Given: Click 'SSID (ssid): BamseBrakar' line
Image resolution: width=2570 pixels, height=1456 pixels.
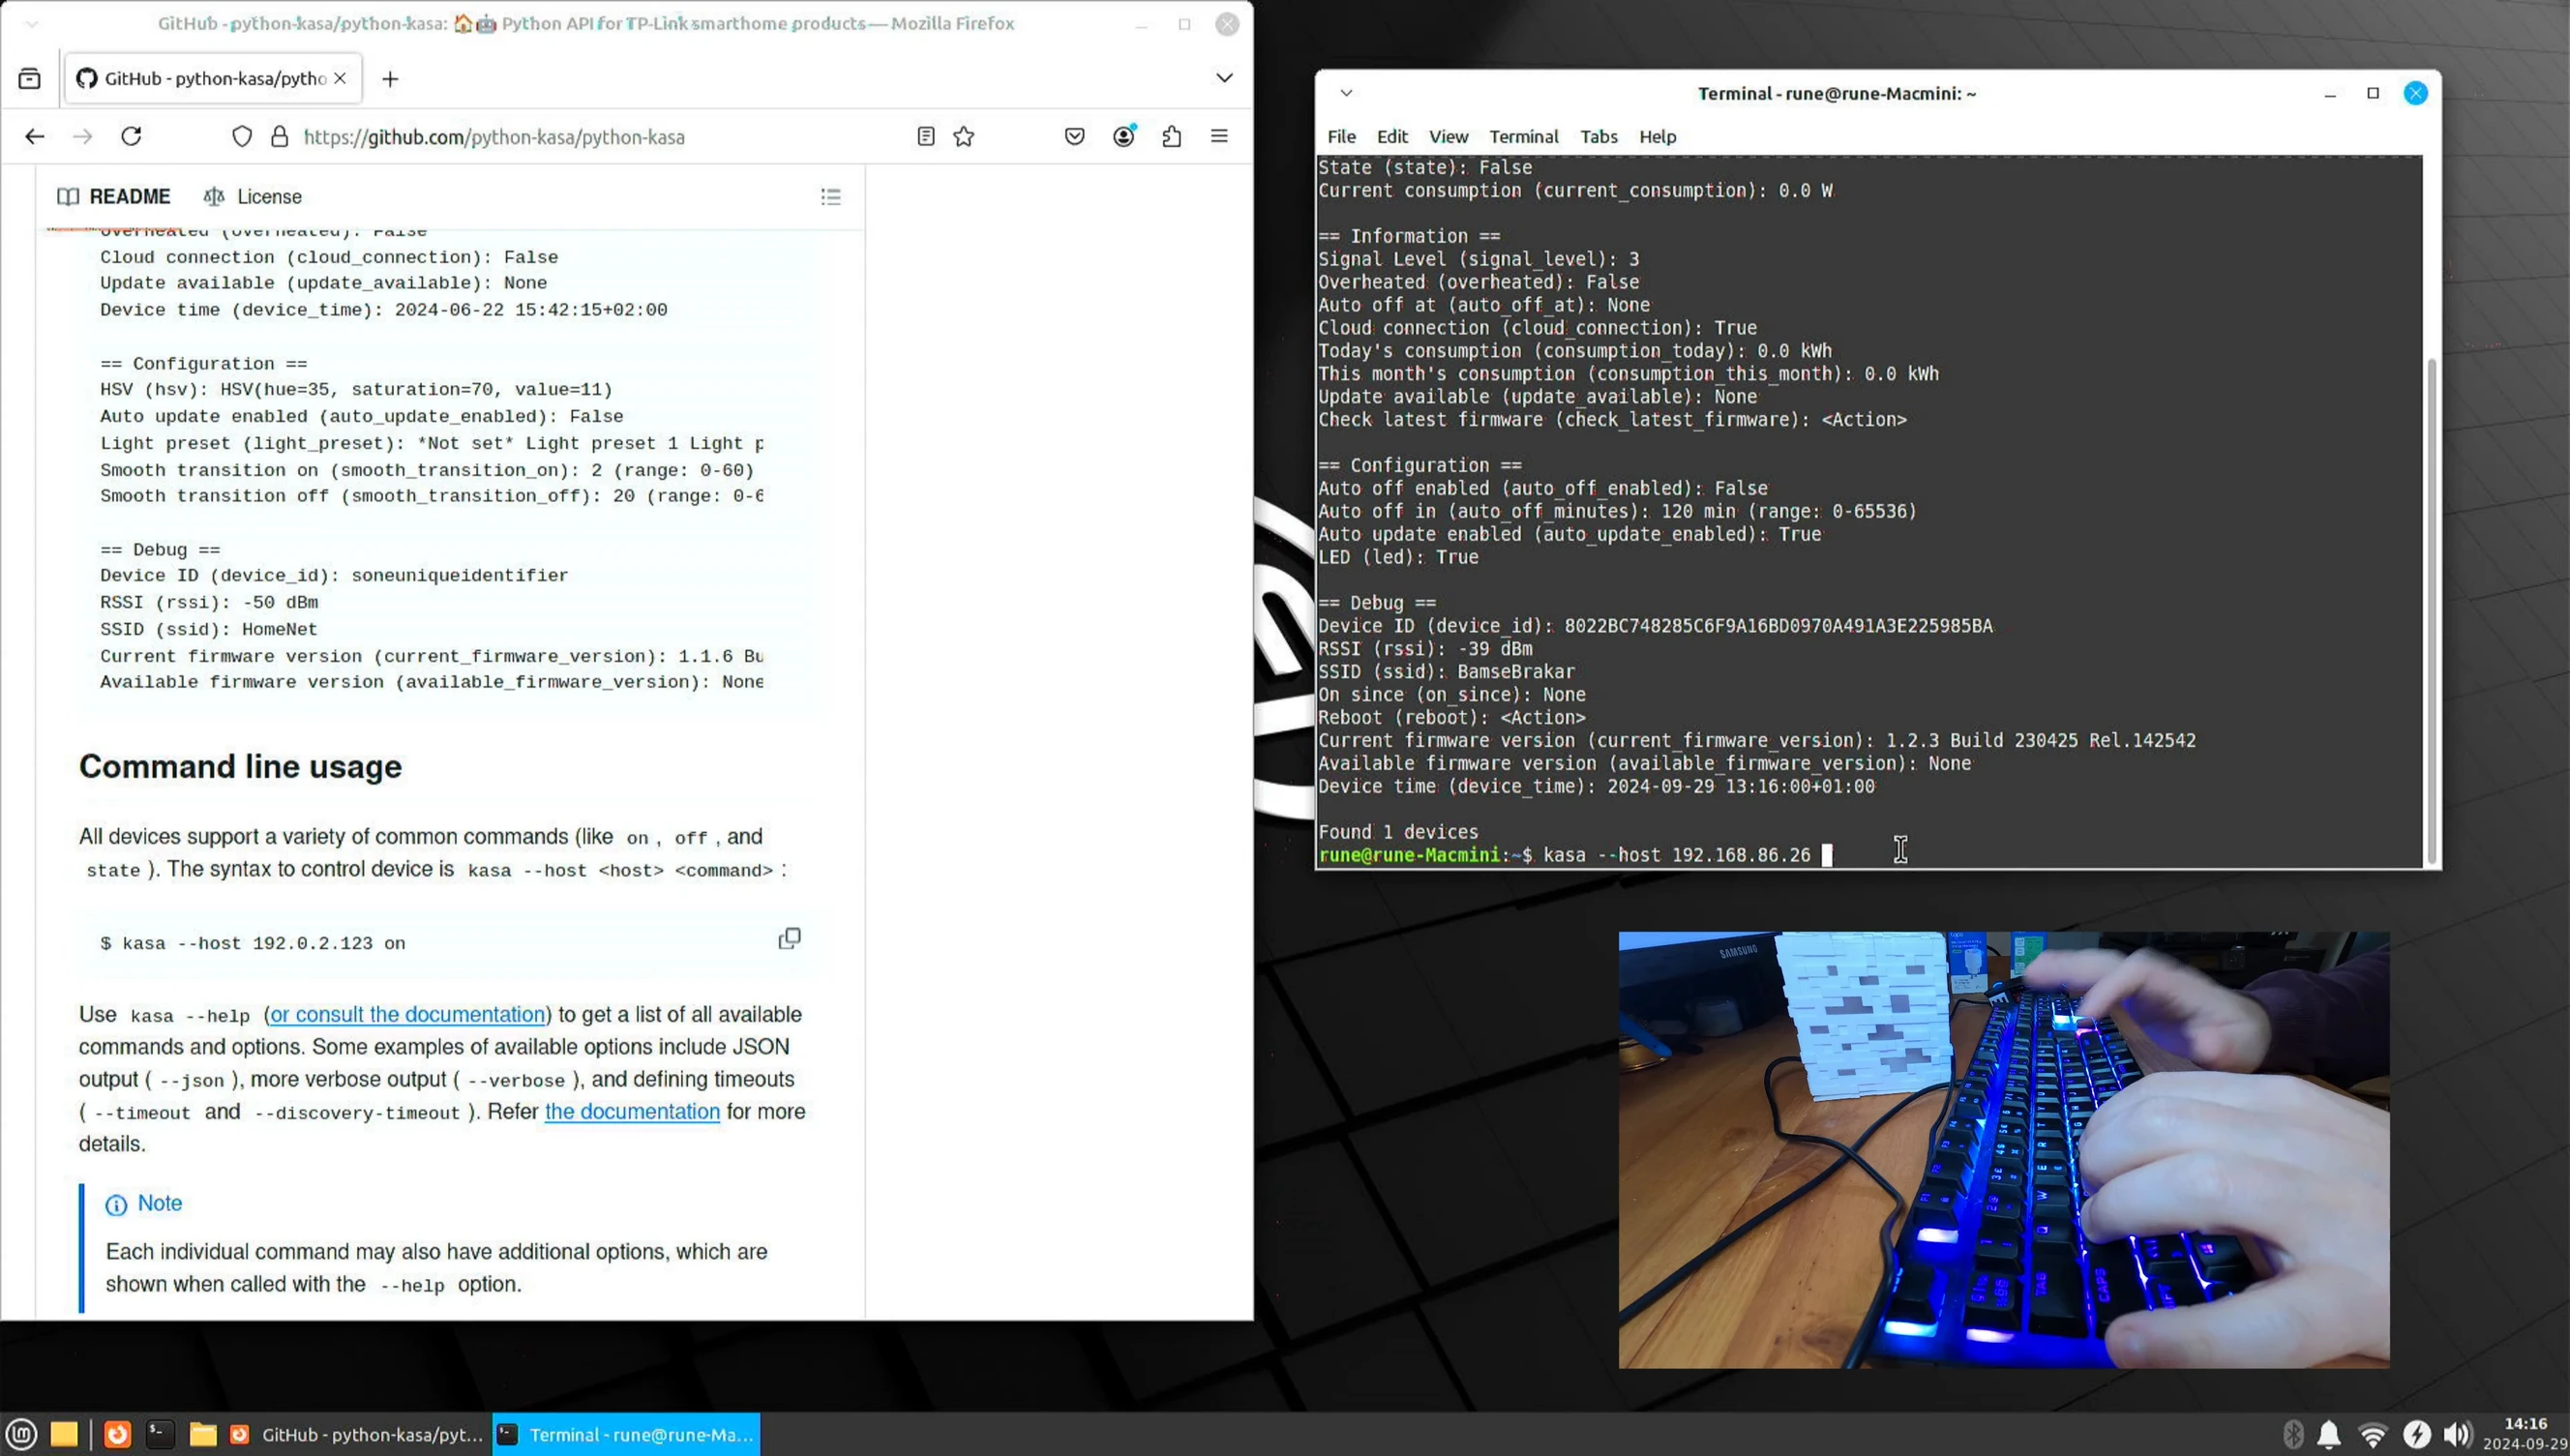Looking at the screenshot, I should click(1446, 672).
